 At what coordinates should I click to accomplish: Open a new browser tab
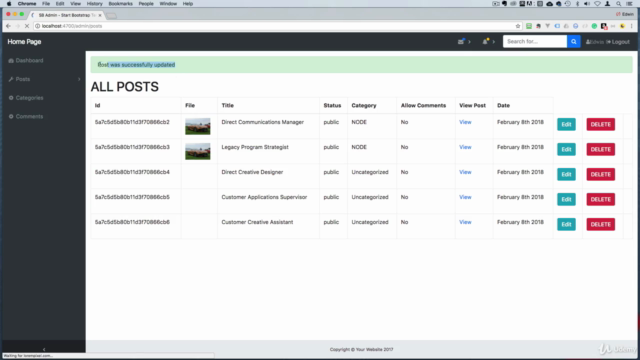coord(111,16)
